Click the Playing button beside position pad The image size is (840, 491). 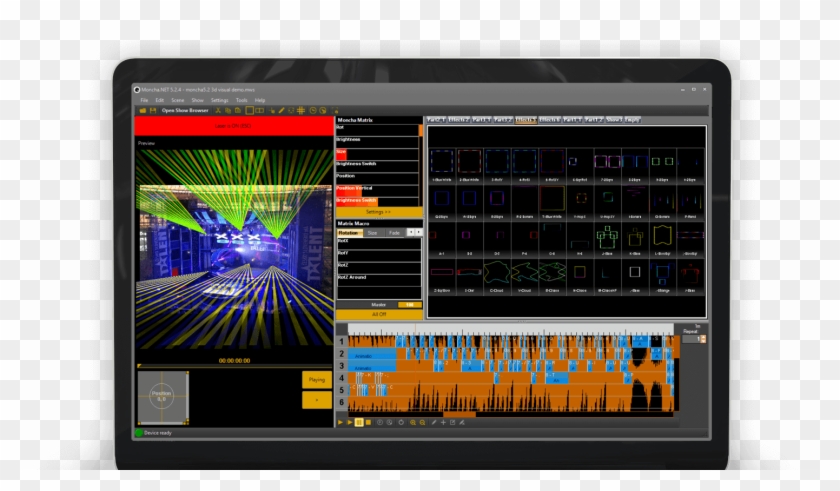[316, 380]
